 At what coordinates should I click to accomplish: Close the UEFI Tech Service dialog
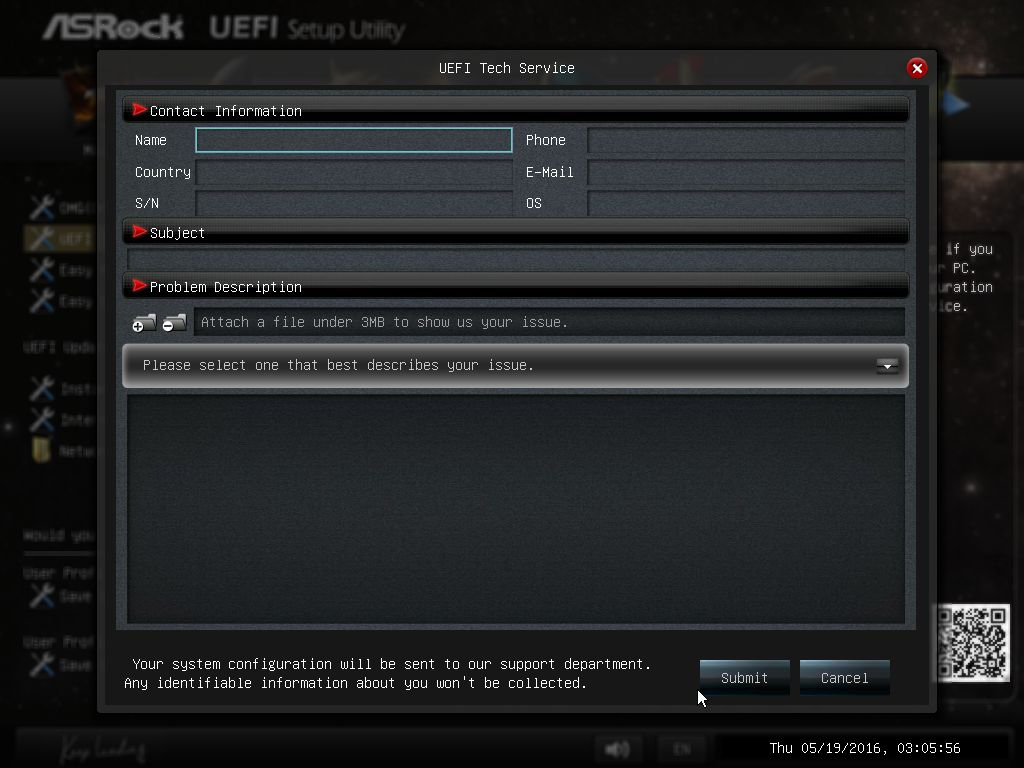pyautogui.click(x=917, y=68)
